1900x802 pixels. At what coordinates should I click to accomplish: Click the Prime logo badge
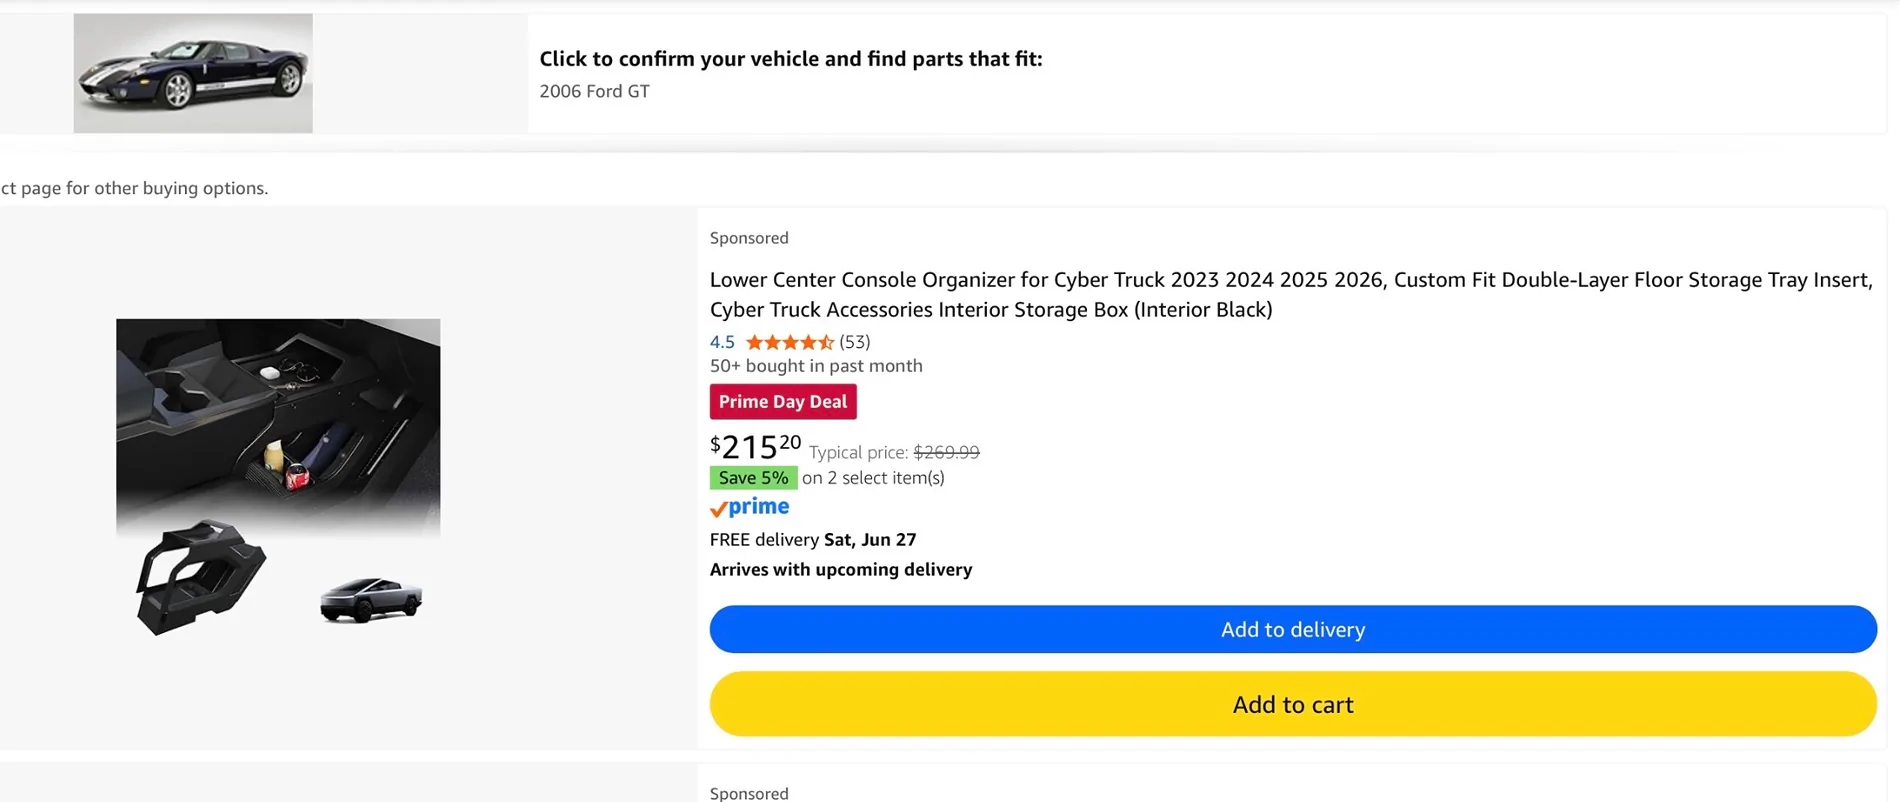point(750,508)
